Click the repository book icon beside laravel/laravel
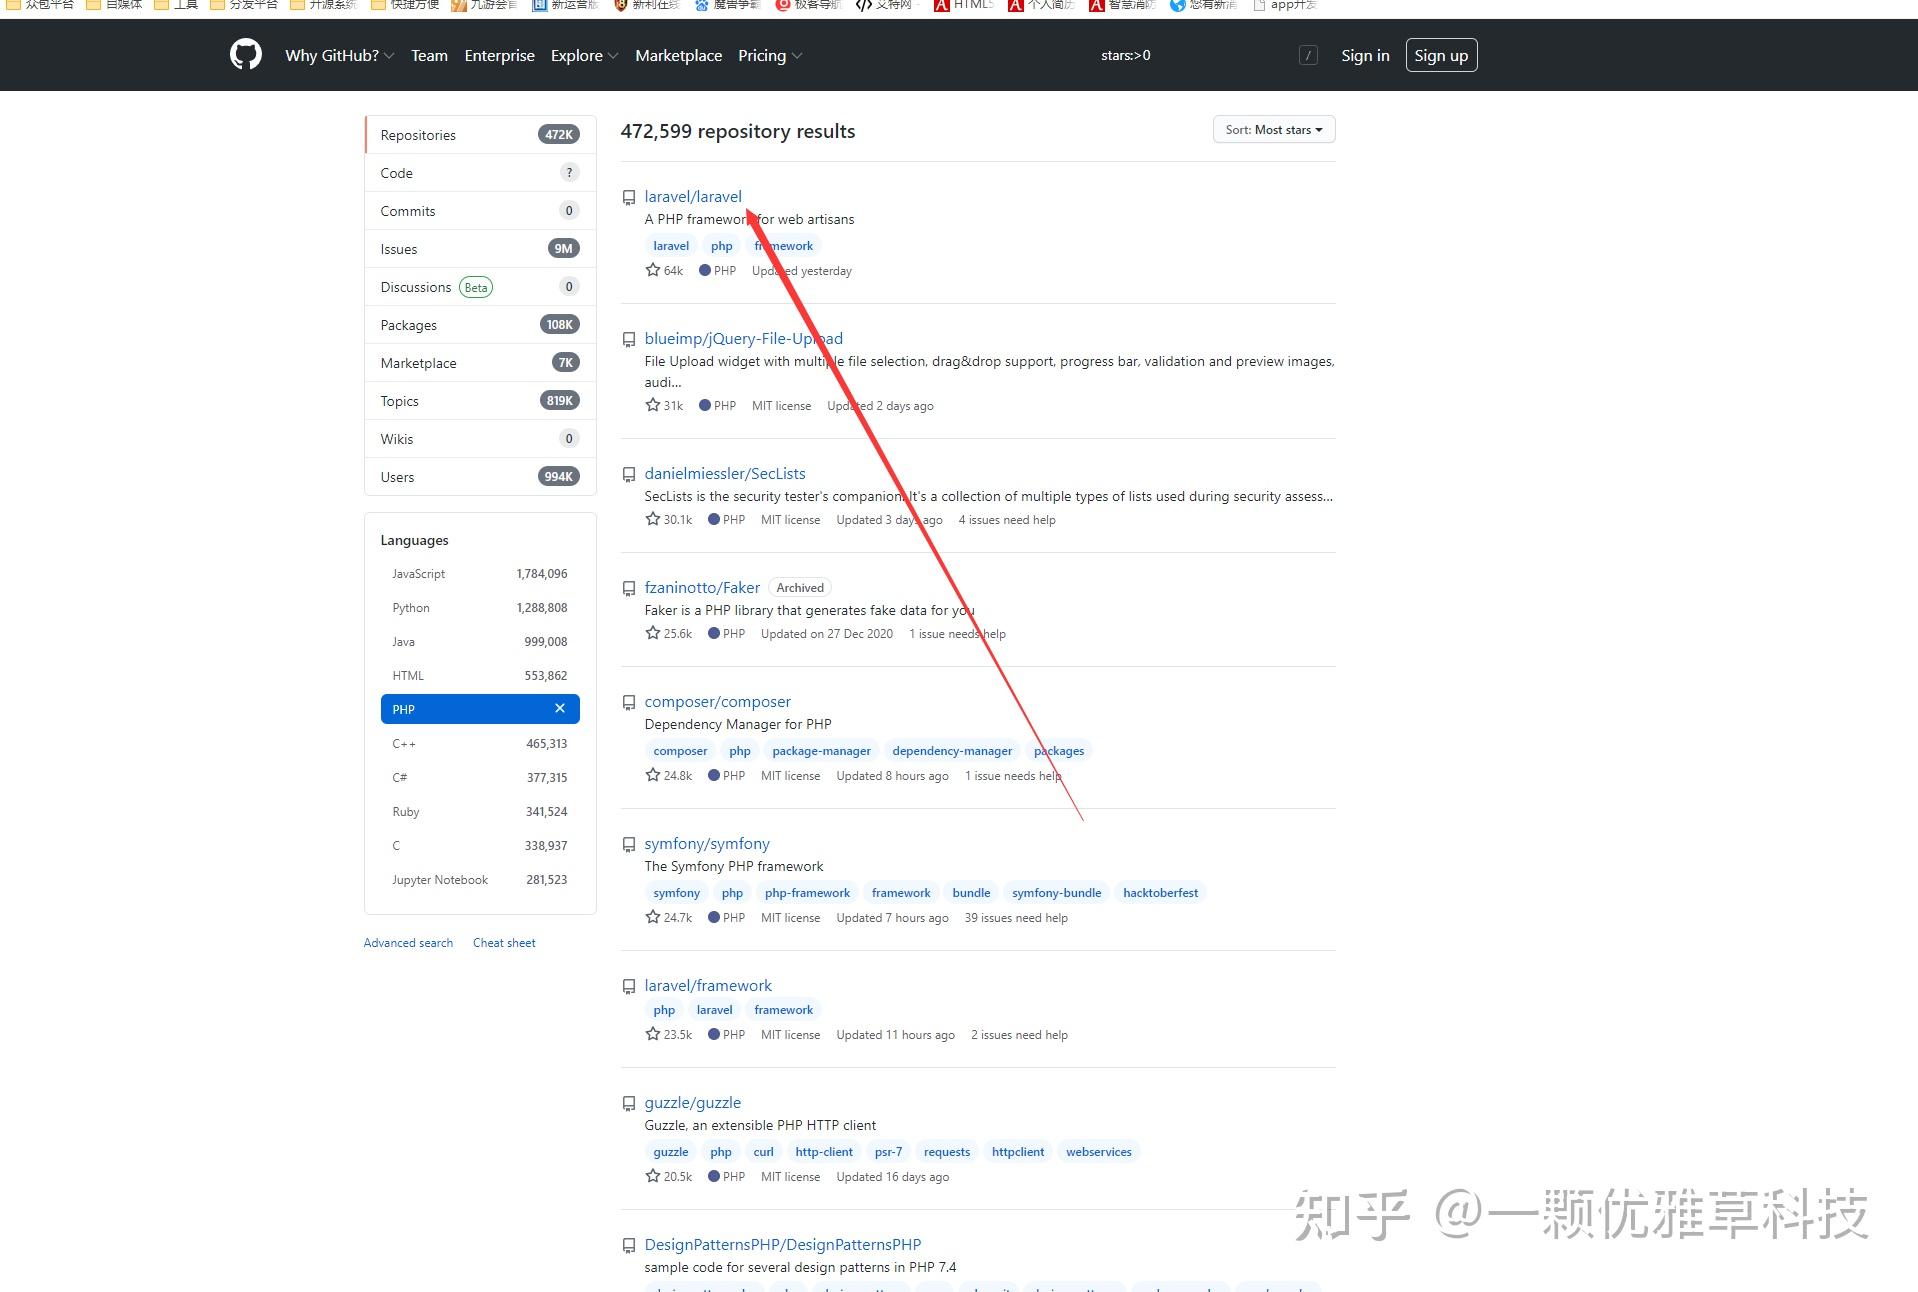Viewport: 1918px width, 1292px height. pyautogui.click(x=629, y=197)
